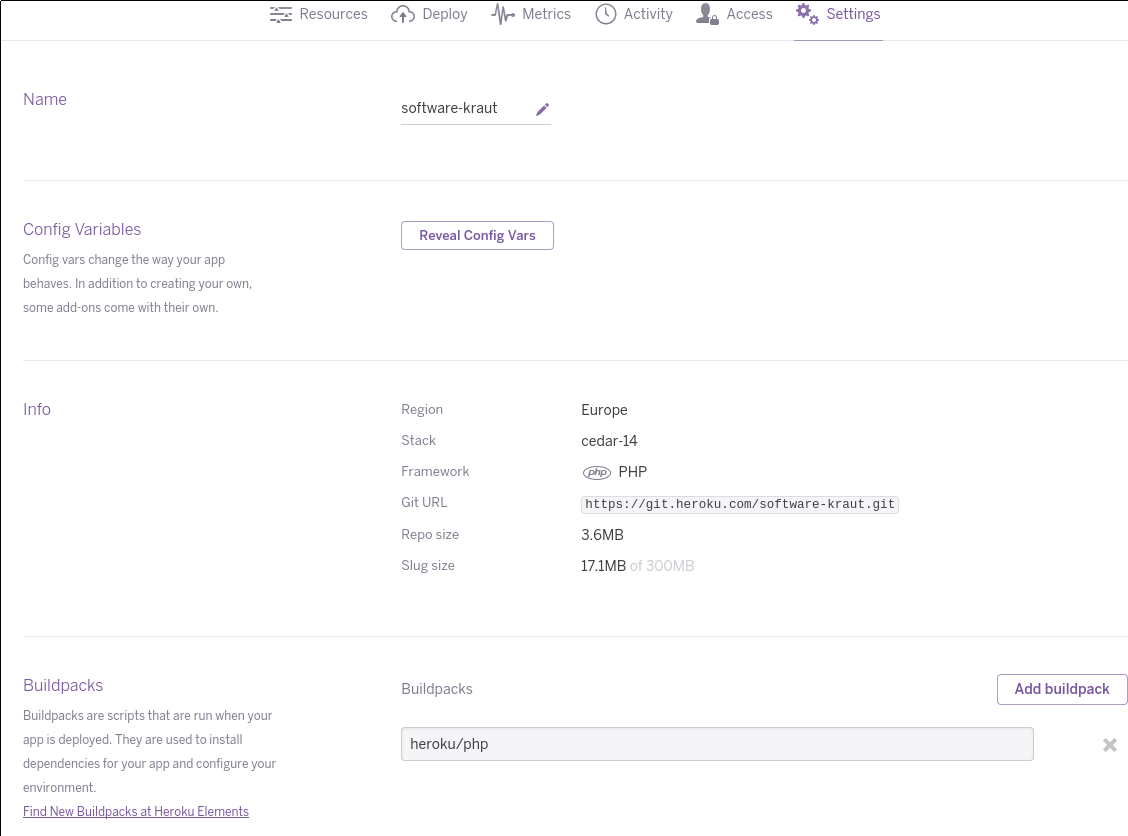The width and height of the screenshot is (1128, 836).
Task: Click the Activity clock icon
Action: [606, 14]
